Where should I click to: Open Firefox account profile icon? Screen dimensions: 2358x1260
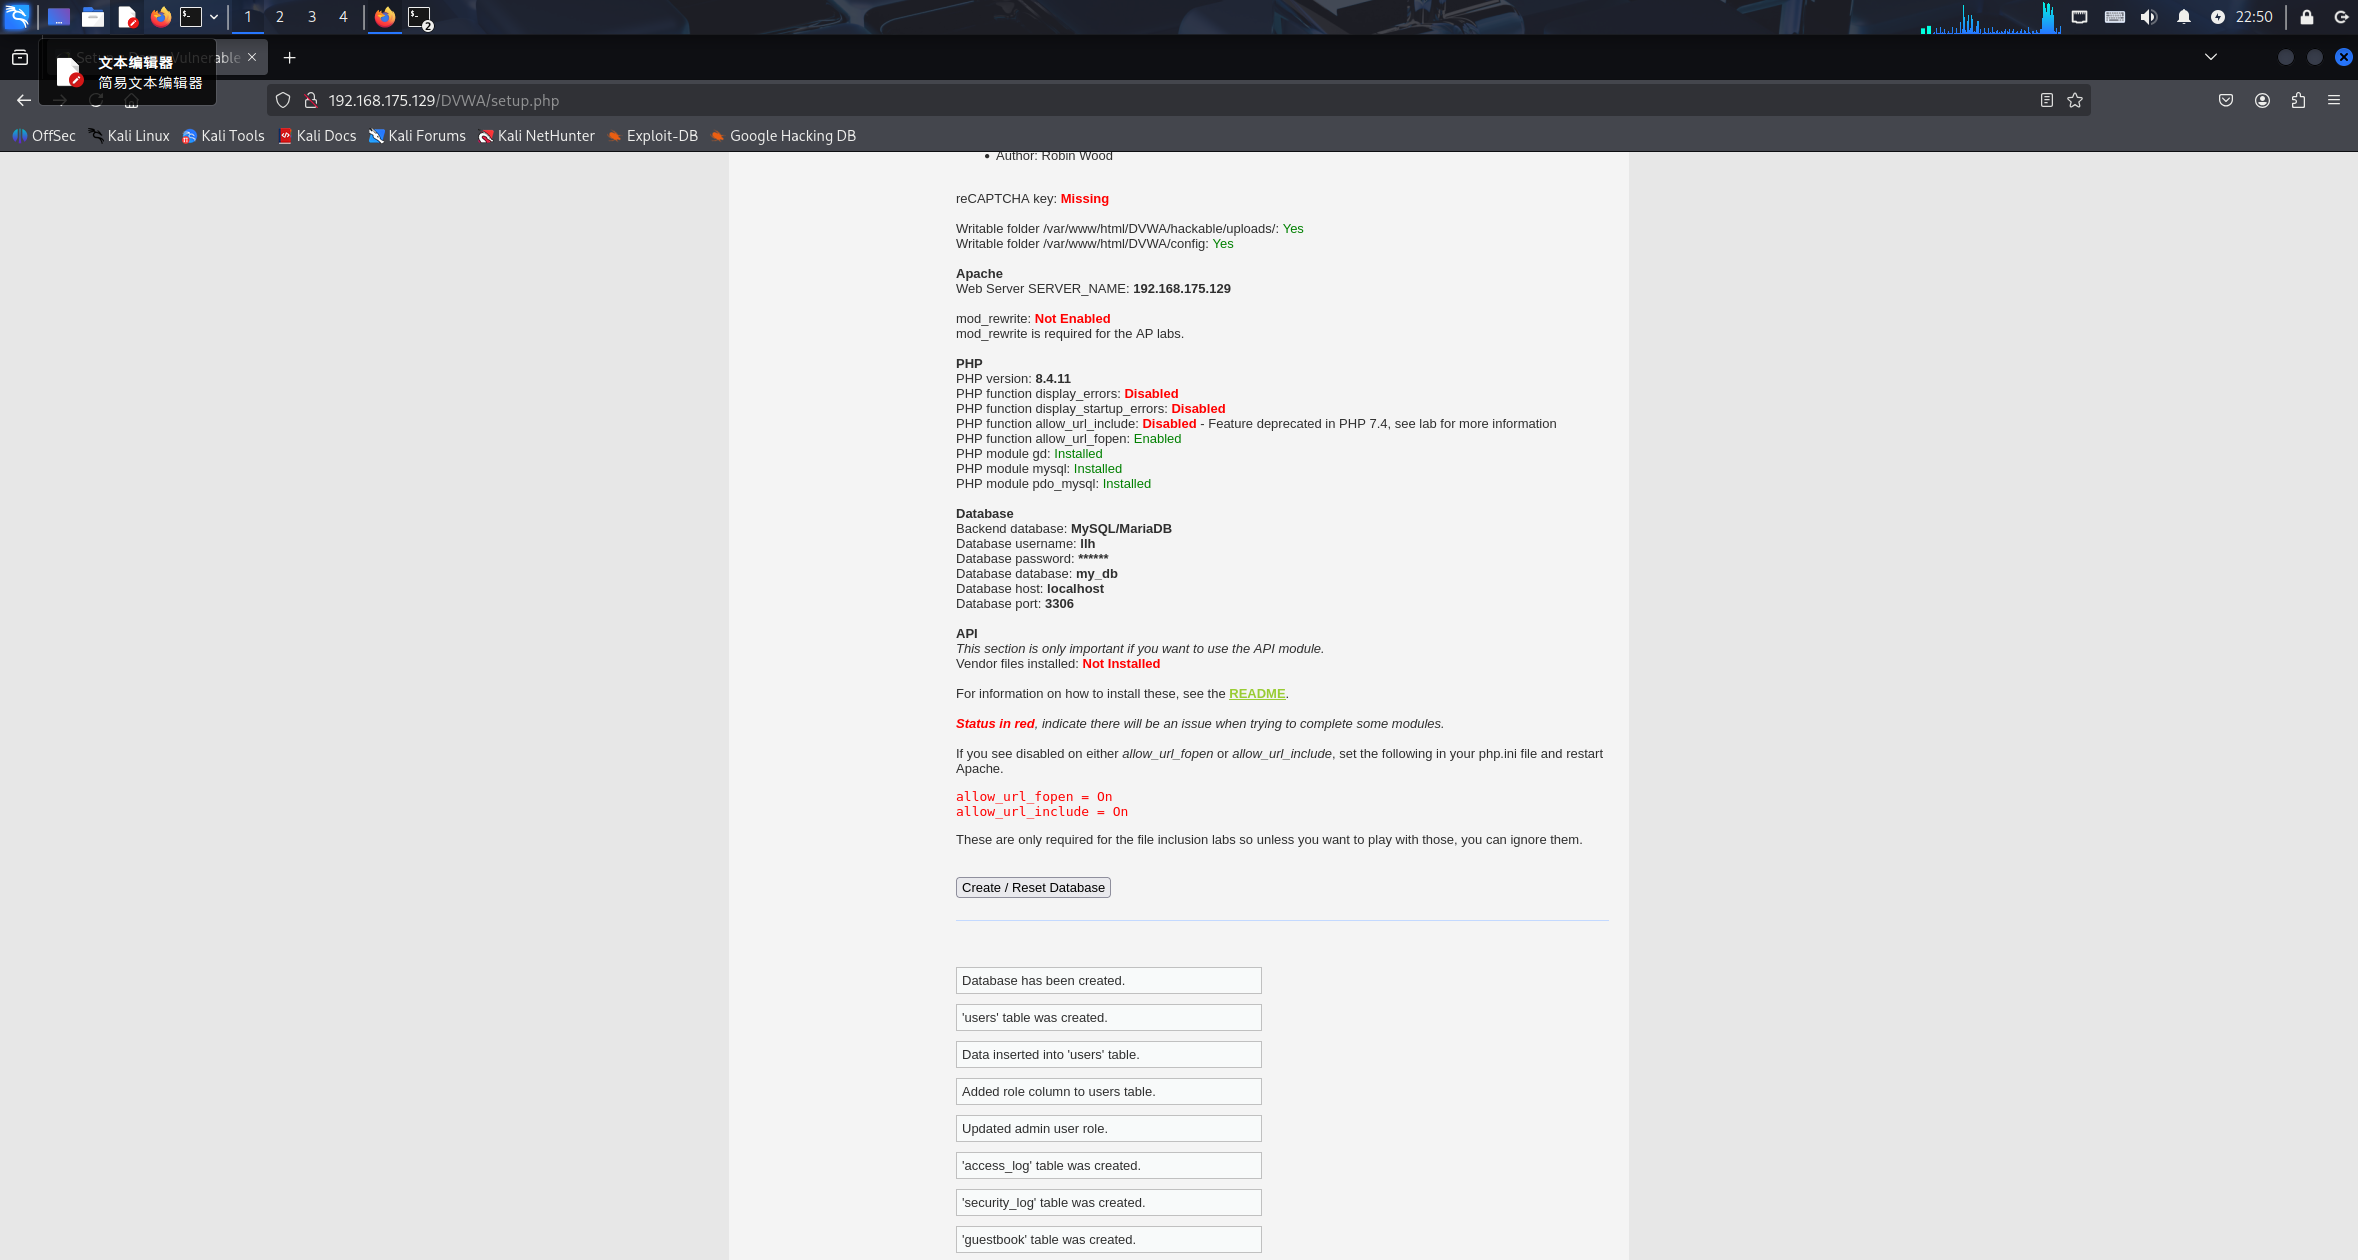tap(2262, 100)
